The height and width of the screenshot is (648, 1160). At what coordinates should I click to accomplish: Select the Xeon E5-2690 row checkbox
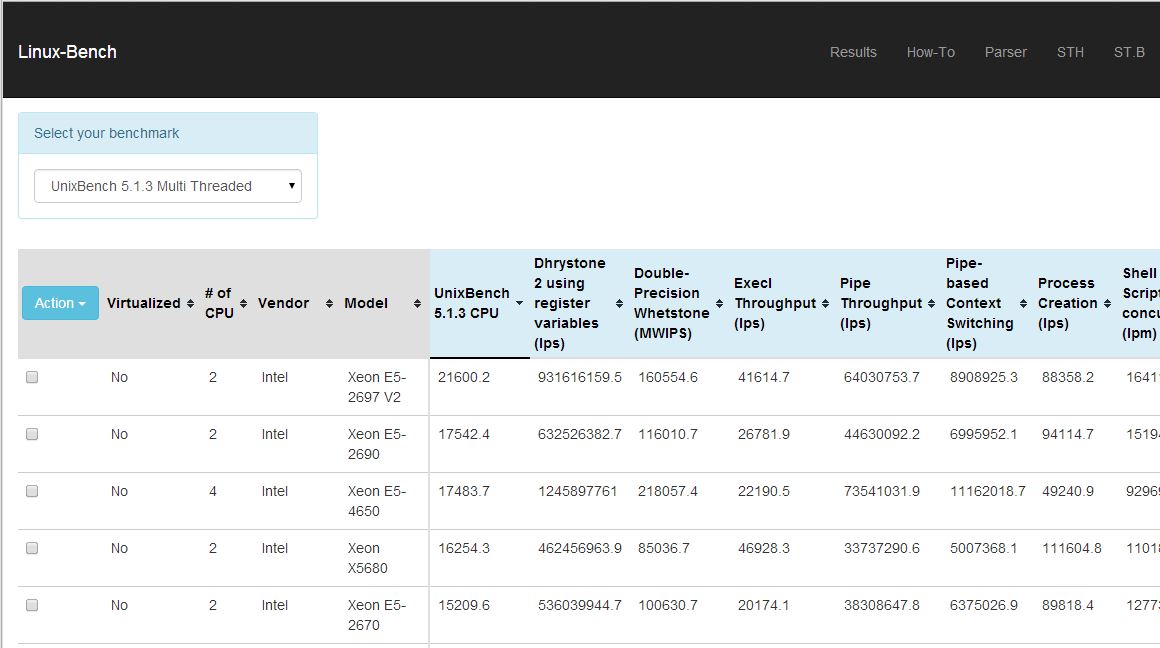coord(32,435)
